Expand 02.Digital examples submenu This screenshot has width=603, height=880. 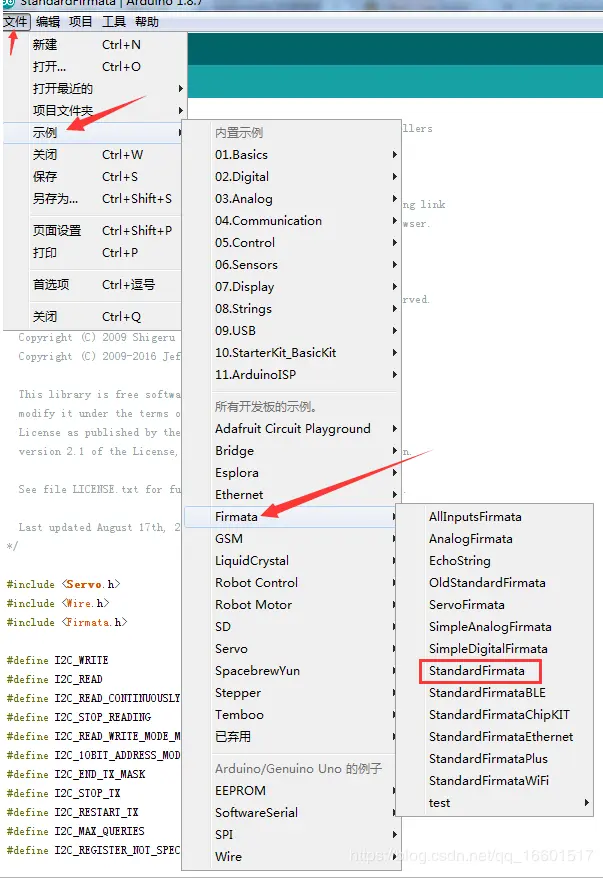pyautogui.click(x=291, y=176)
